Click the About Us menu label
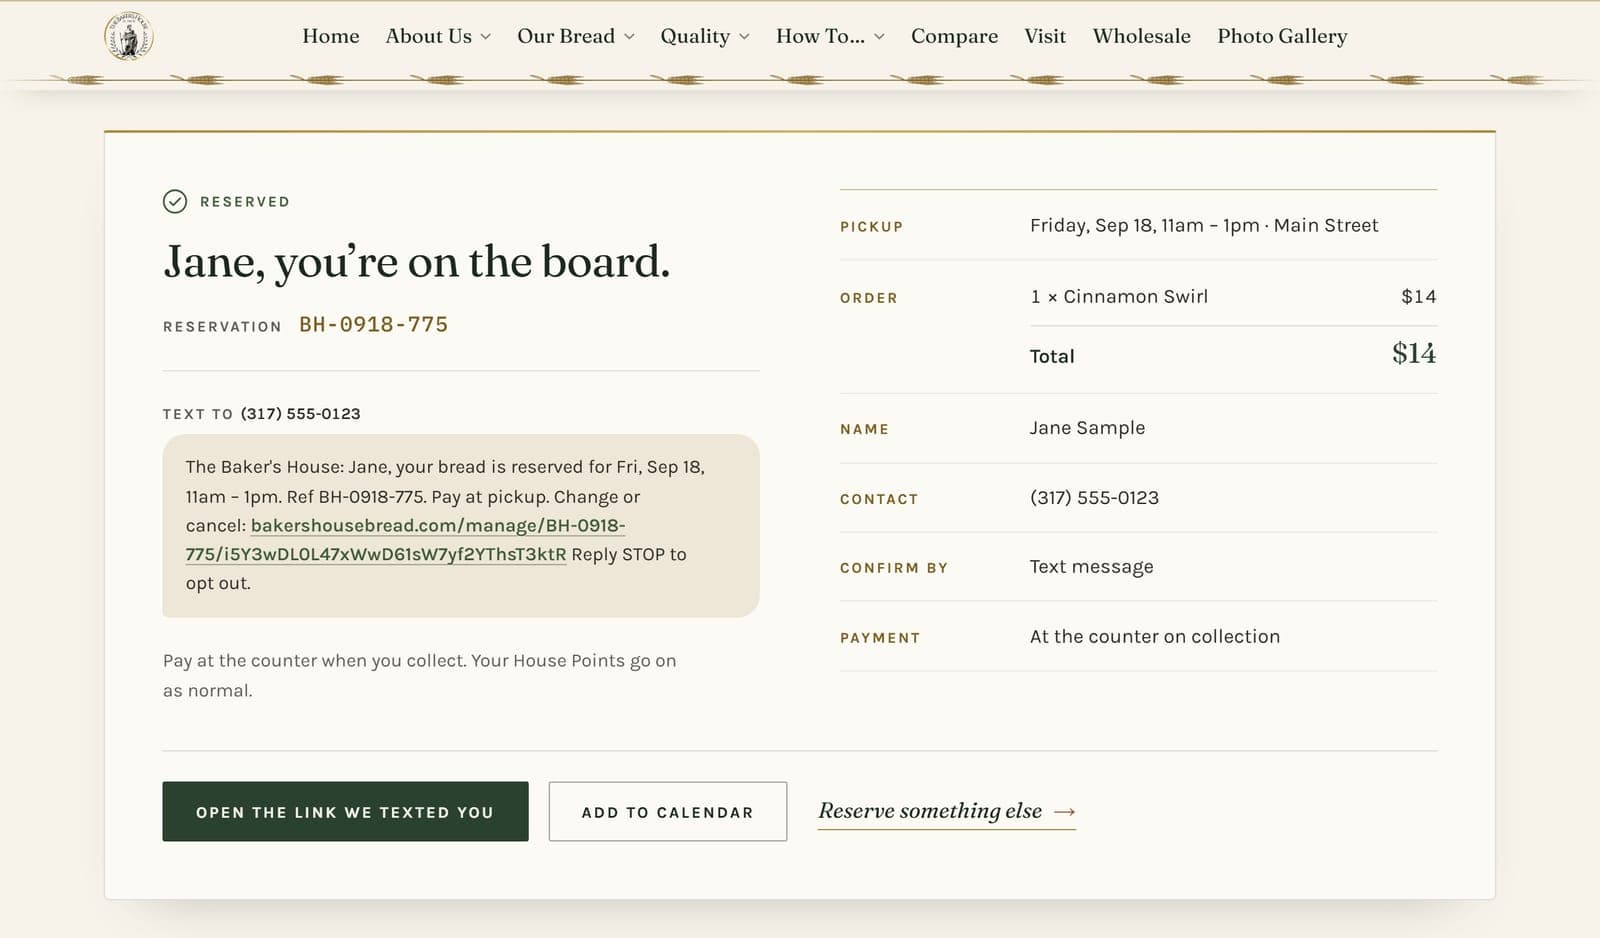The height and width of the screenshot is (938, 1600). point(429,36)
